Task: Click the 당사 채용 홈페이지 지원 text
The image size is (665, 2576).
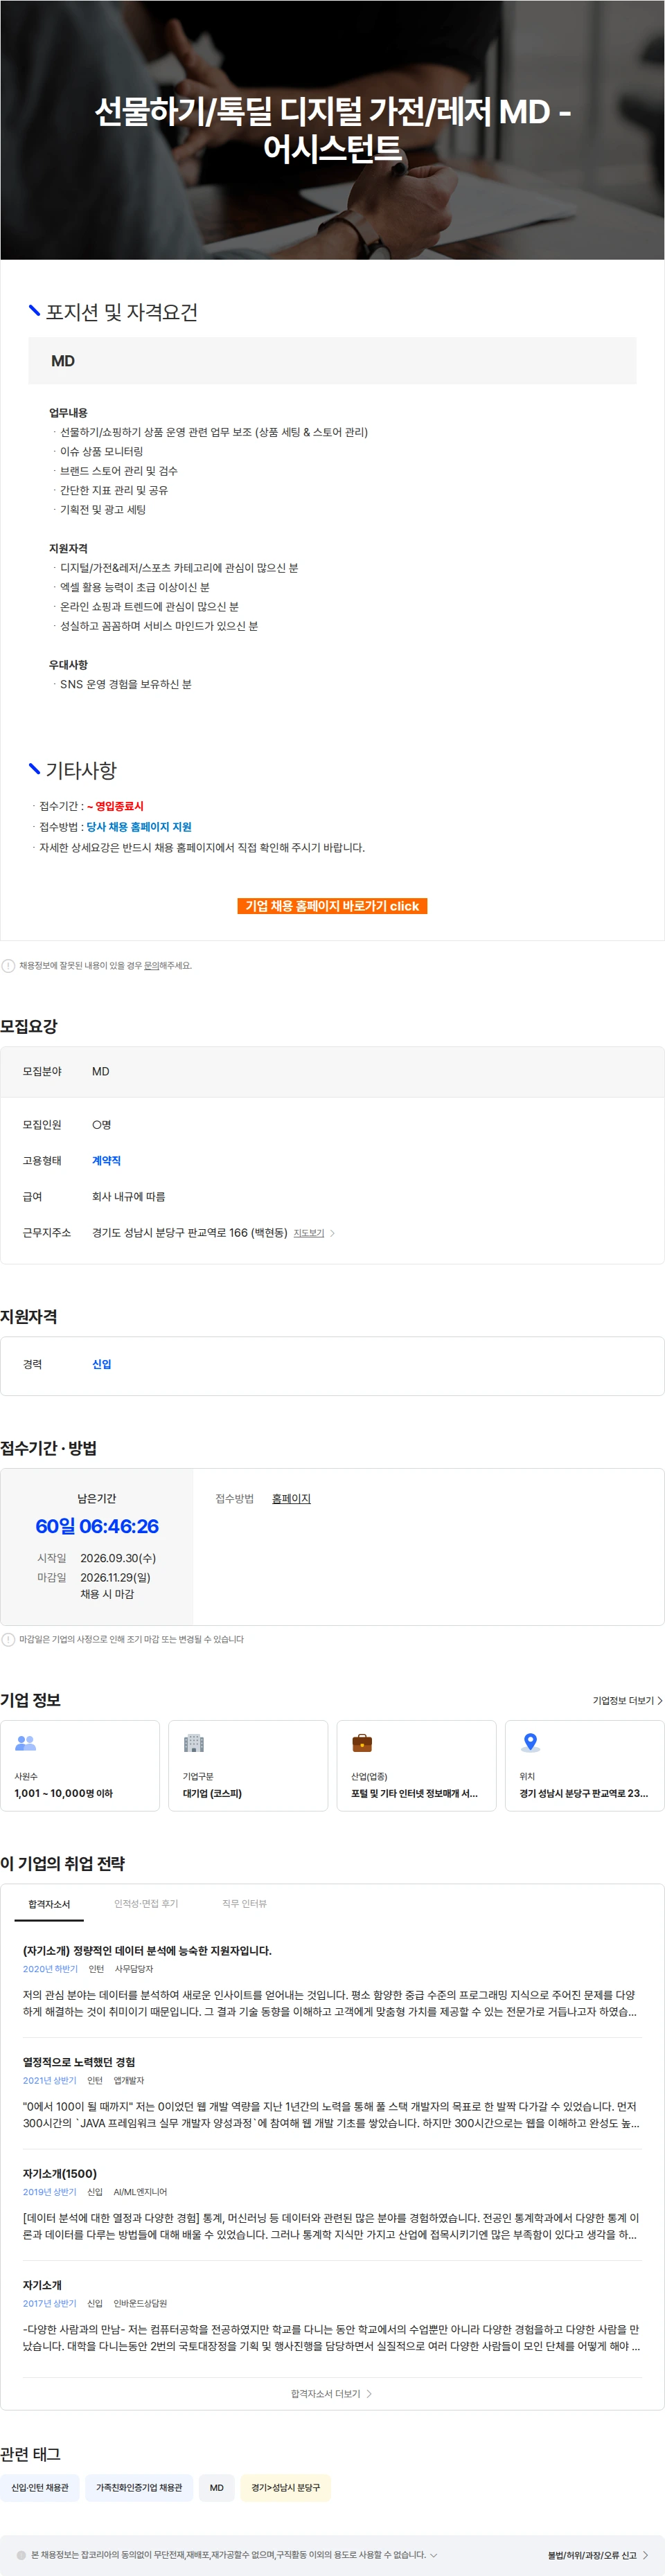Action: (x=139, y=827)
